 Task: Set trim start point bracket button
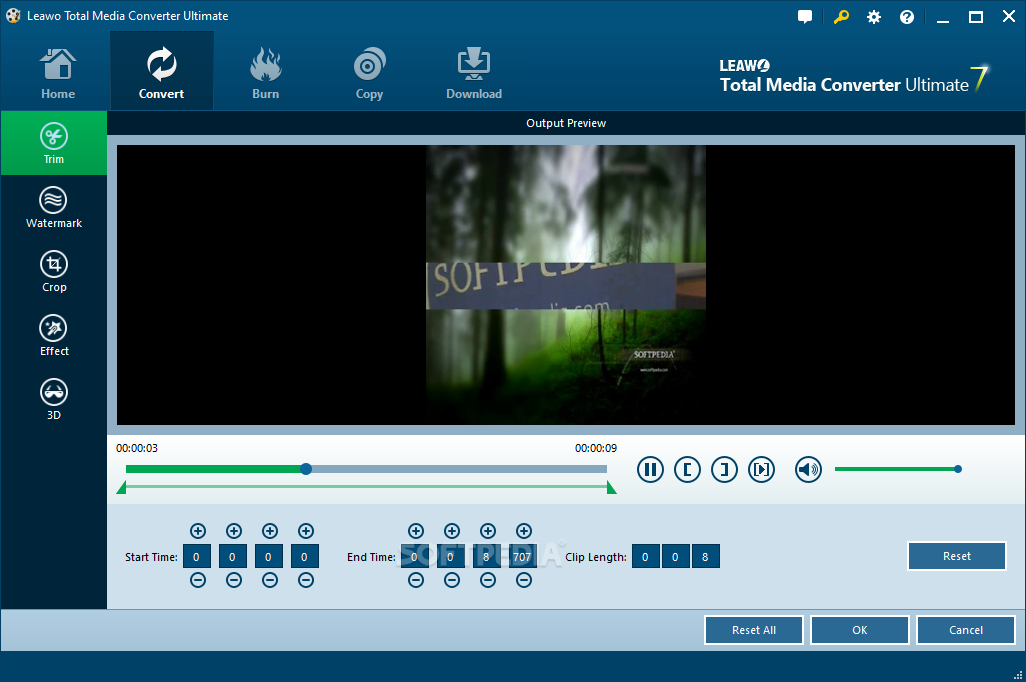(687, 469)
